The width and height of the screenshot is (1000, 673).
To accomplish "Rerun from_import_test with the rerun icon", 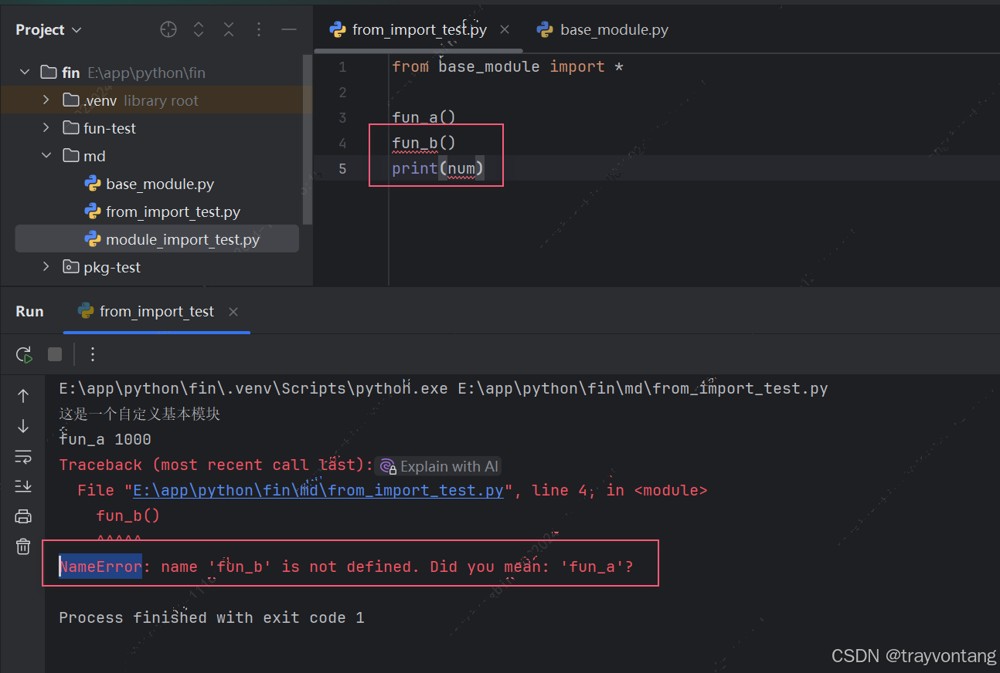I will 24,355.
